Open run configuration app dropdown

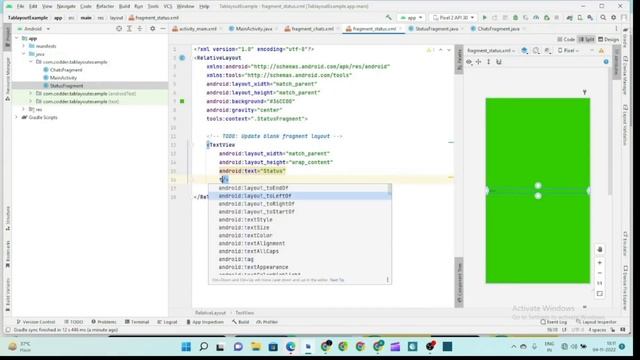coord(411,18)
